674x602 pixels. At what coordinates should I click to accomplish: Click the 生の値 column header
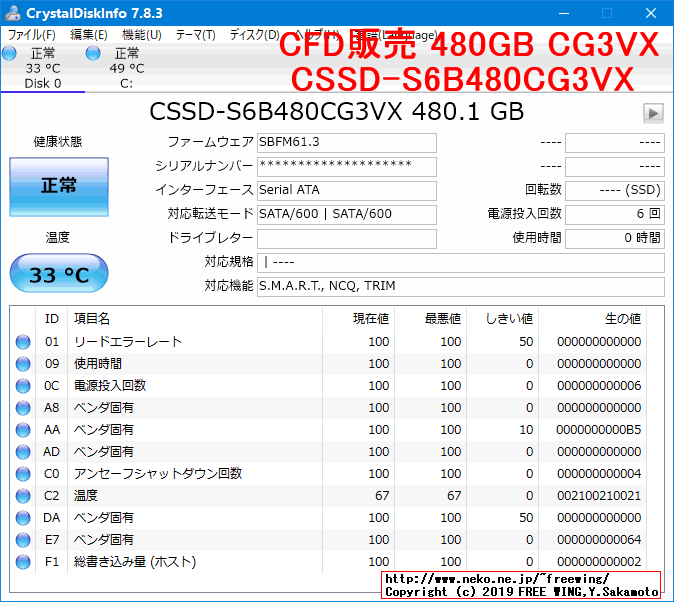pos(592,319)
